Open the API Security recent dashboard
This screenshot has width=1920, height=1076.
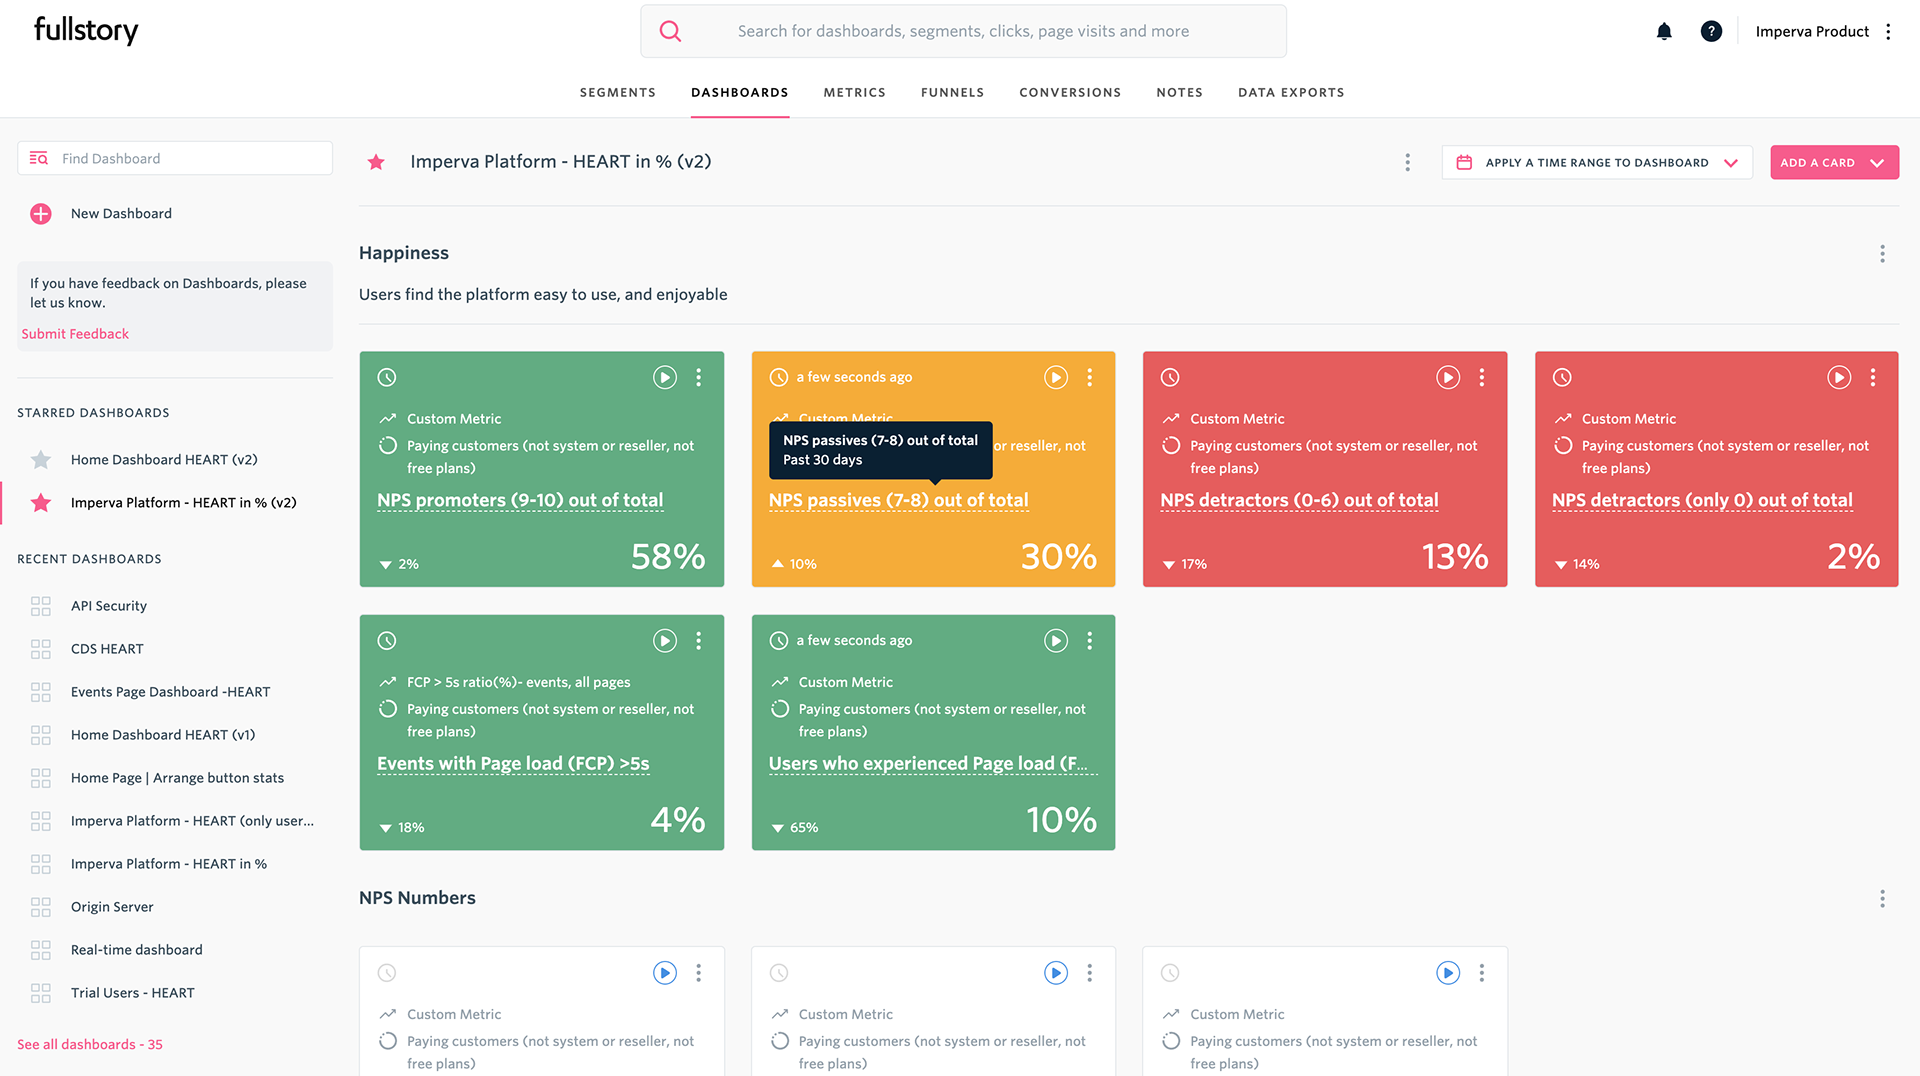(109, 606)
